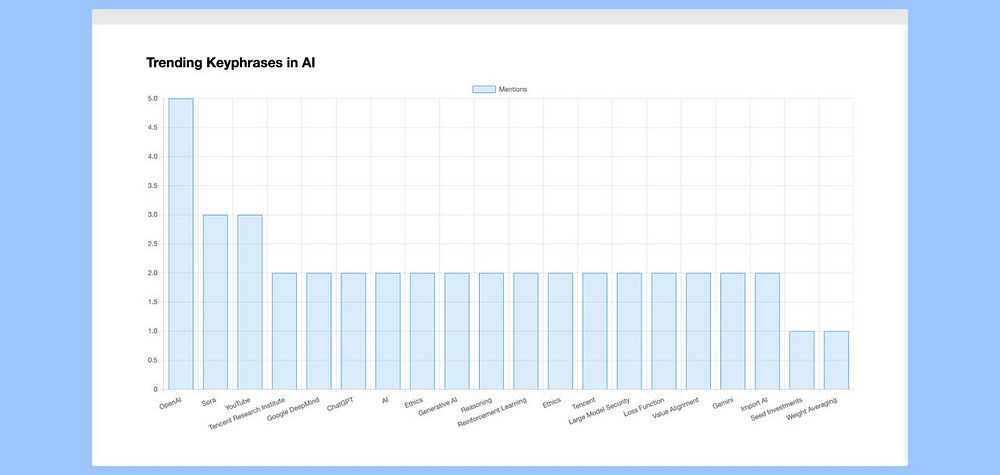Click the 4.5 value on the y-axis
Screen dimensions: 1000x475
pyautogui.click(x=152, y=128)
